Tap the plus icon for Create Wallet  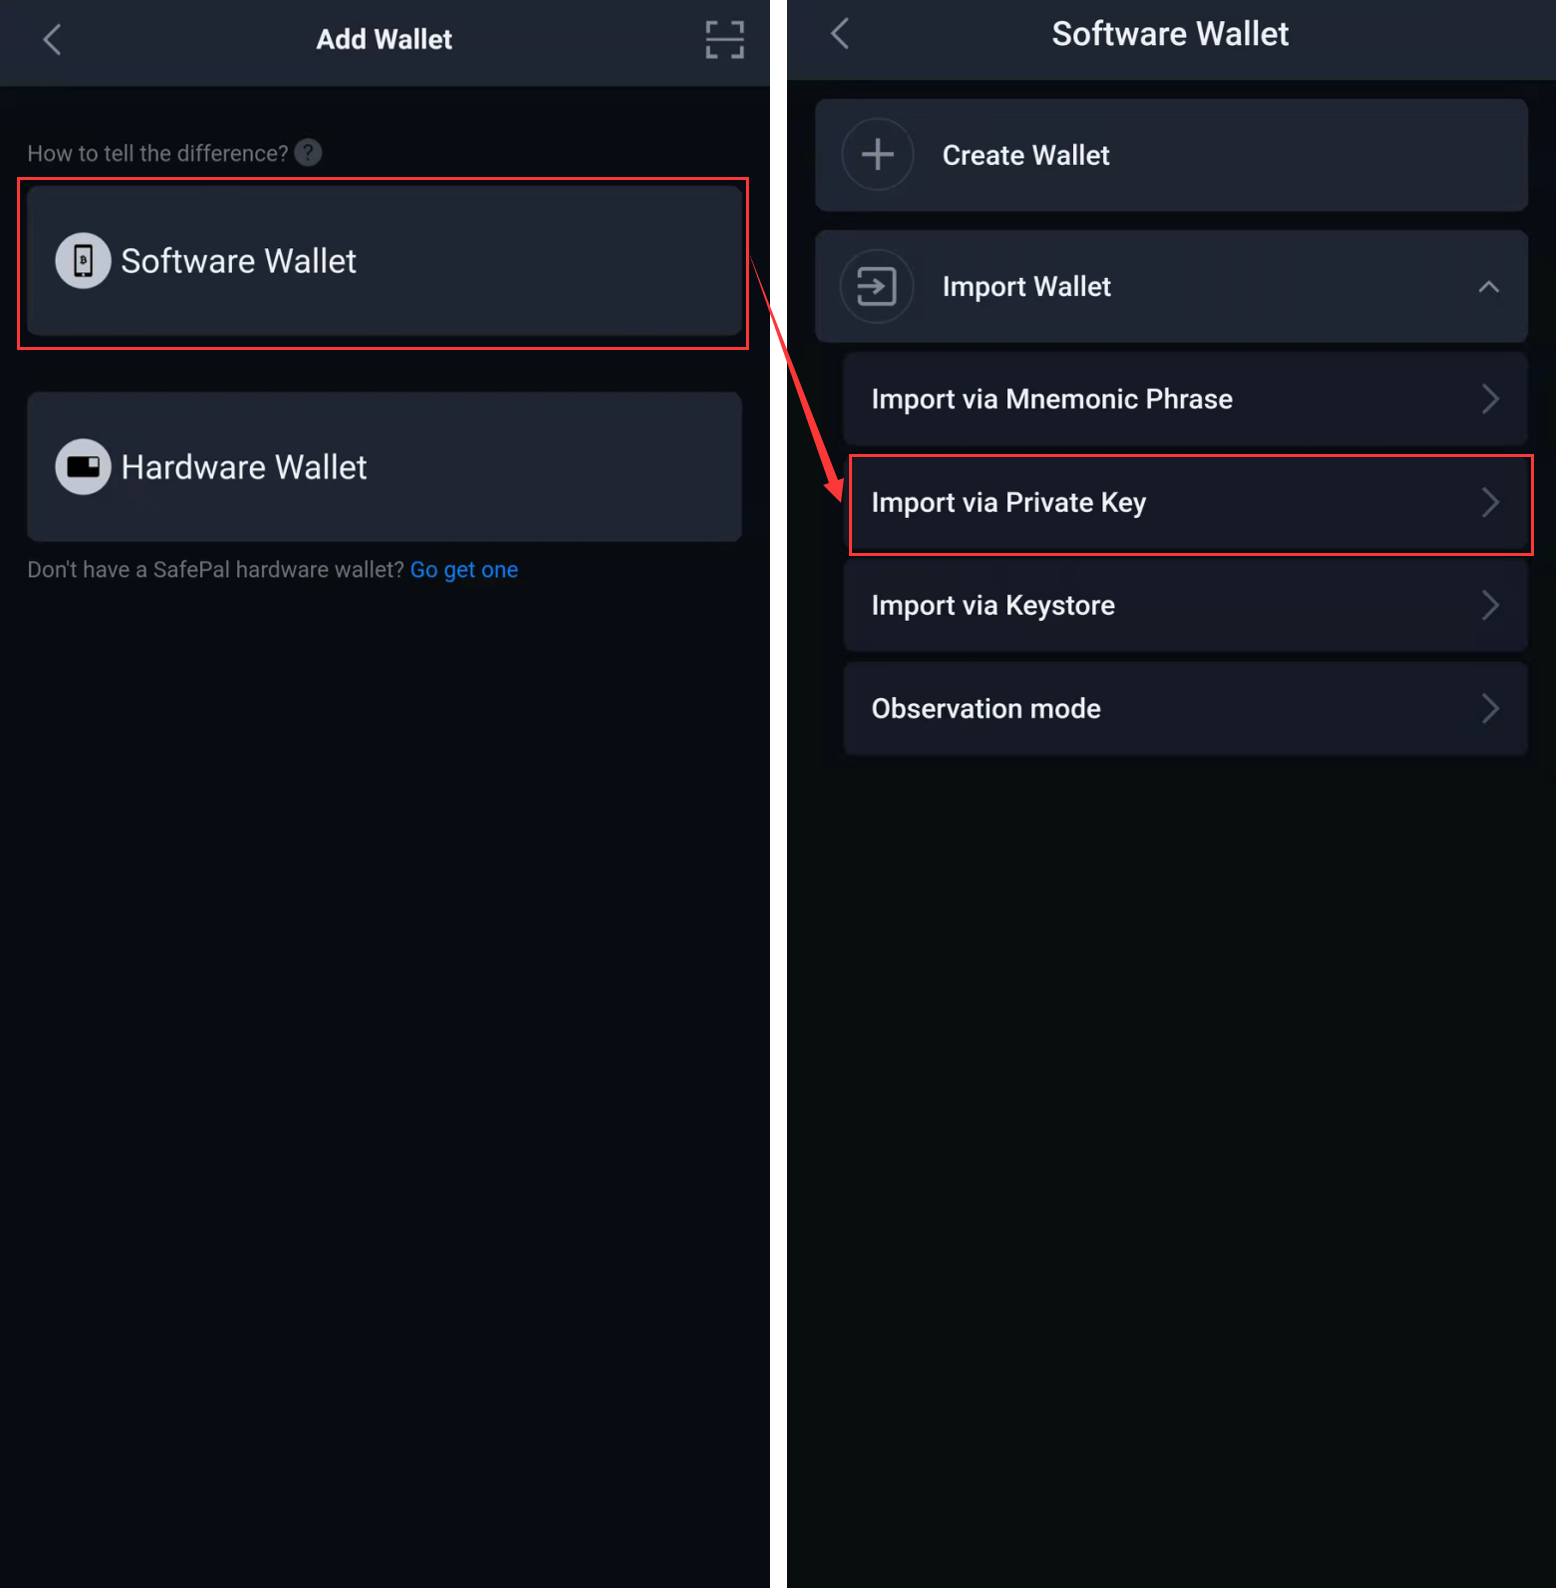(x=877, y=155)
